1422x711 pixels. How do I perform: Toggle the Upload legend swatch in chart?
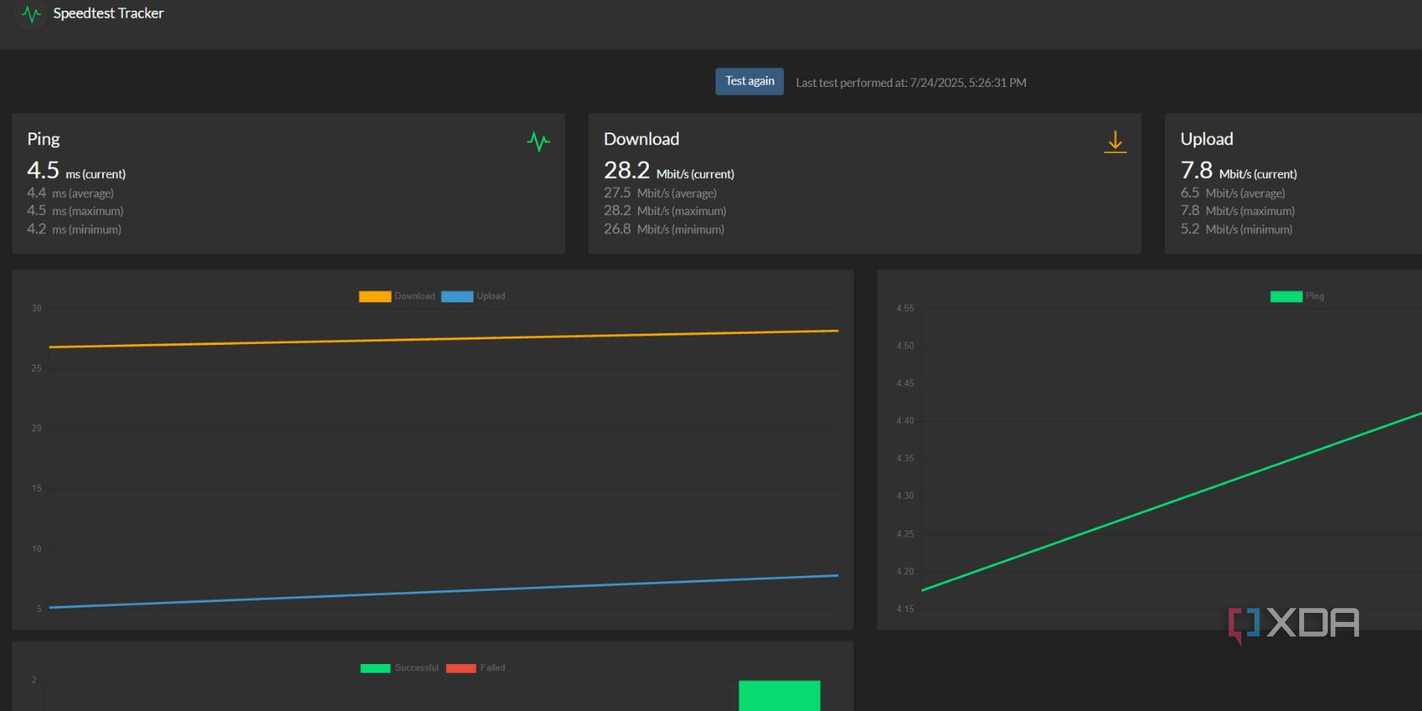point(457,296)
